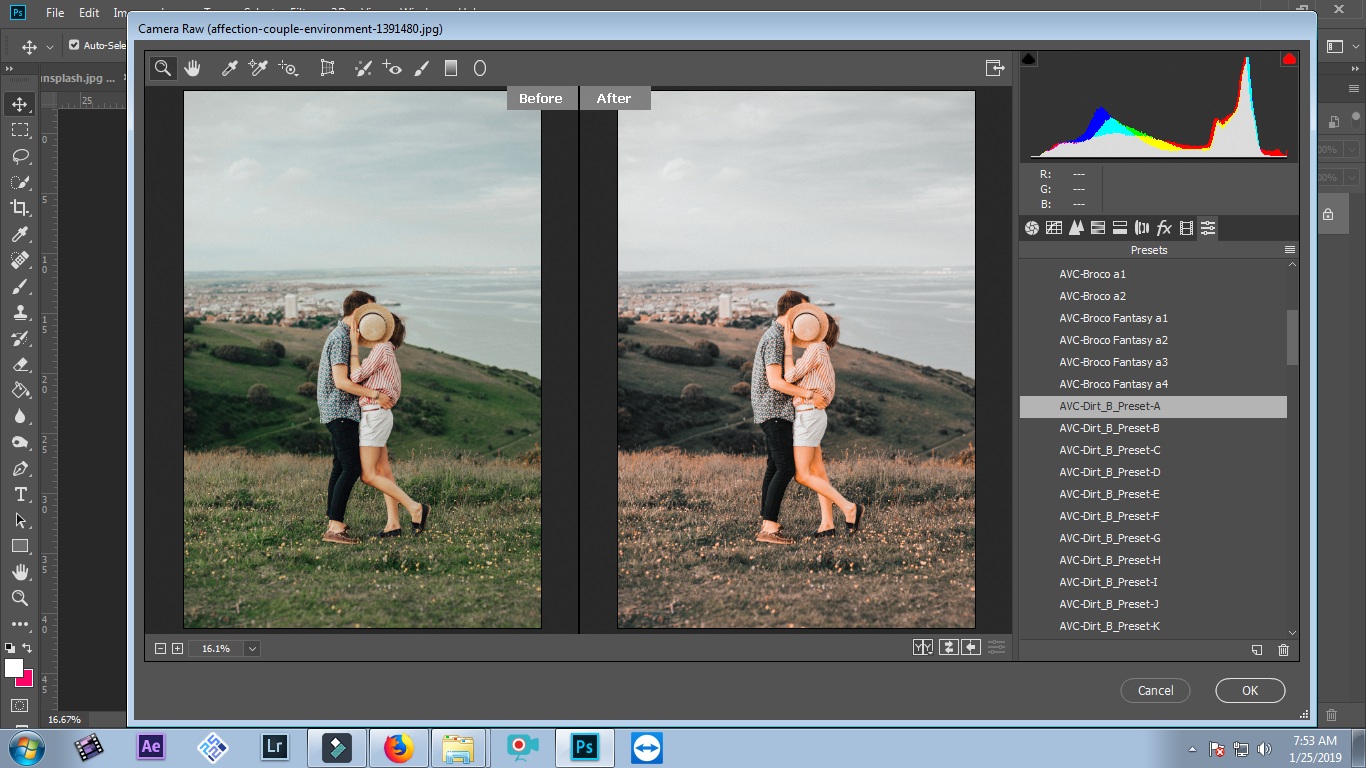Click the new preset icon
The image size is (1366, 768).
[1257, 650]
